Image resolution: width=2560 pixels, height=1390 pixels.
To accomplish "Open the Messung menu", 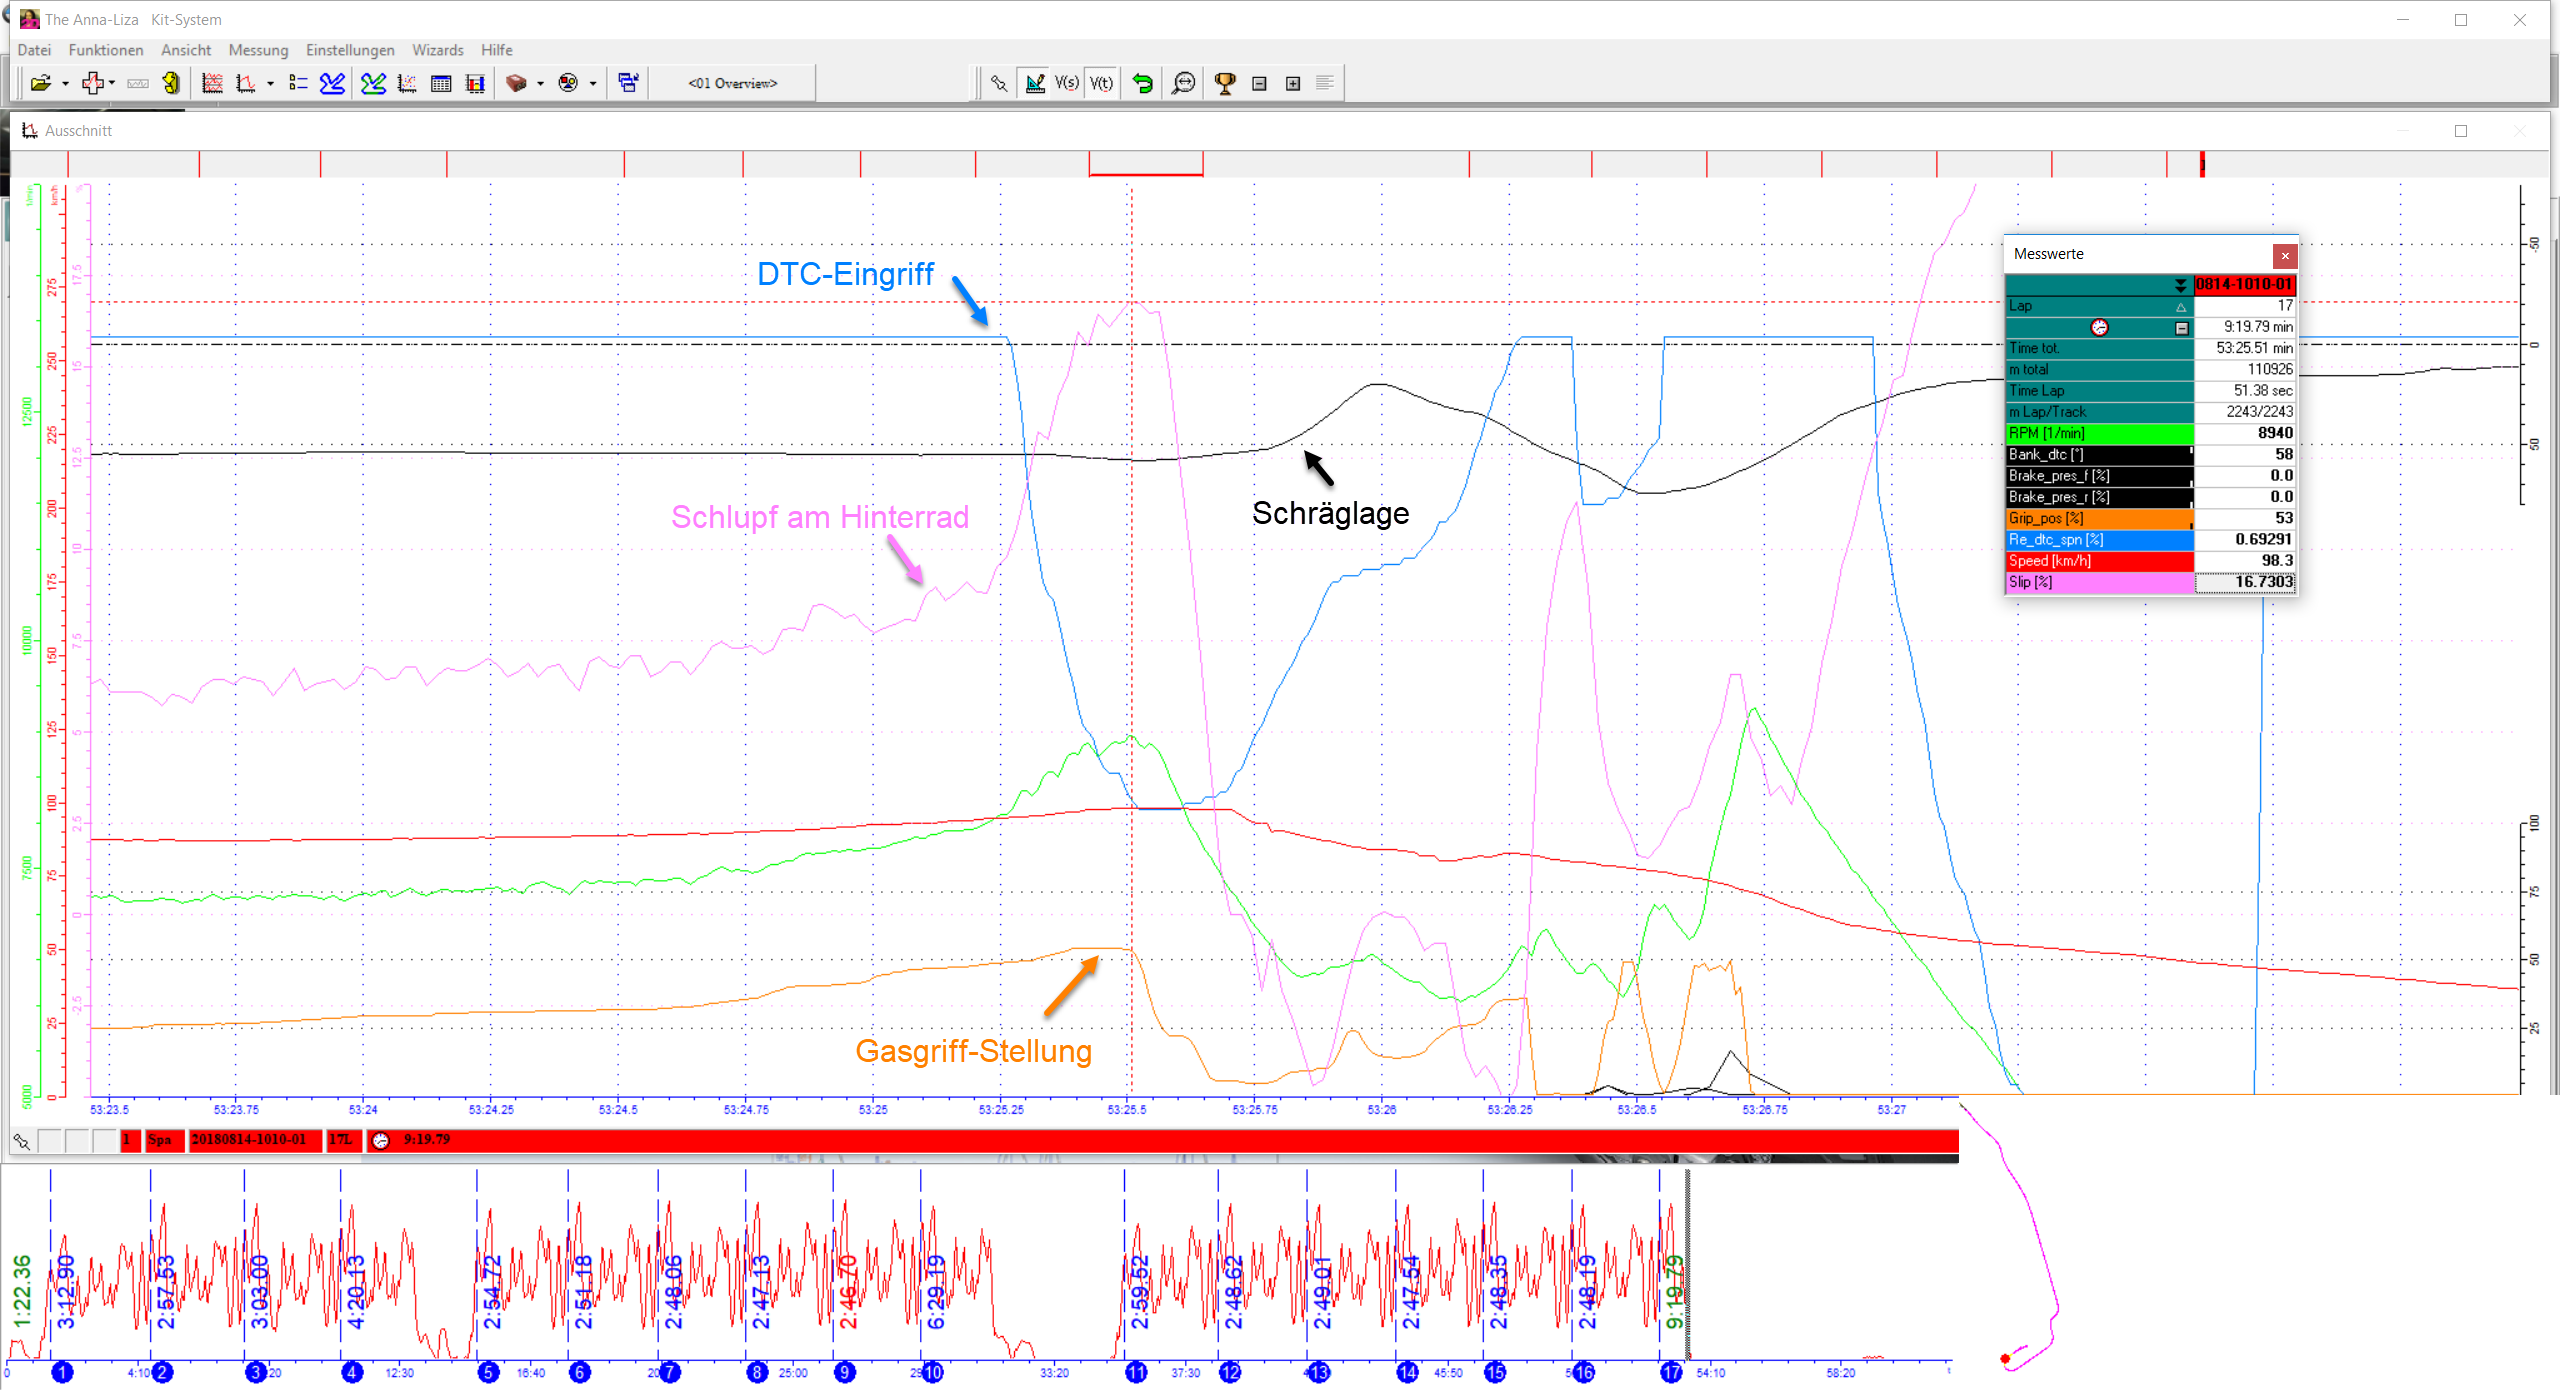I will pos(257,50).
